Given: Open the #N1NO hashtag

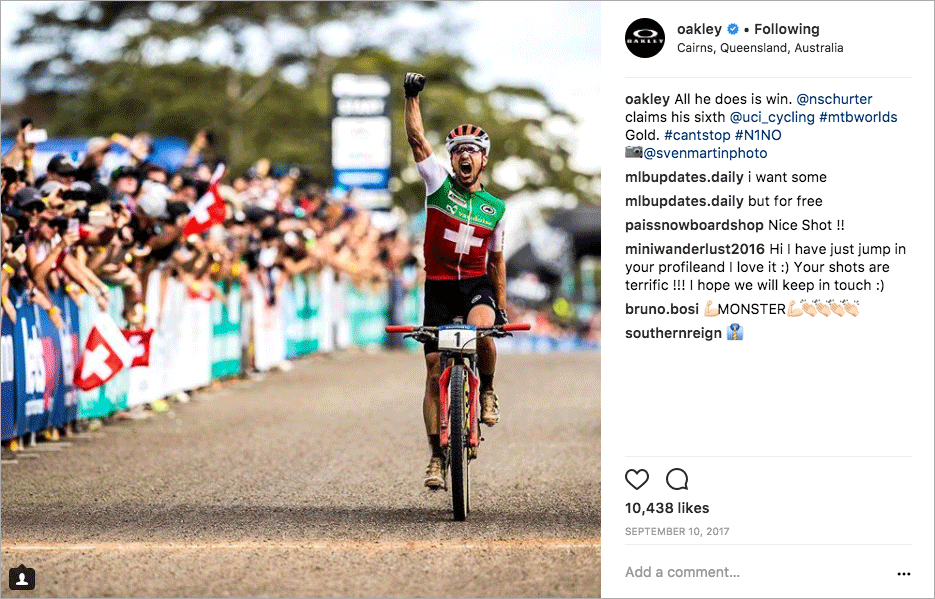Looking at the screenshot, I should coord(758,135).
